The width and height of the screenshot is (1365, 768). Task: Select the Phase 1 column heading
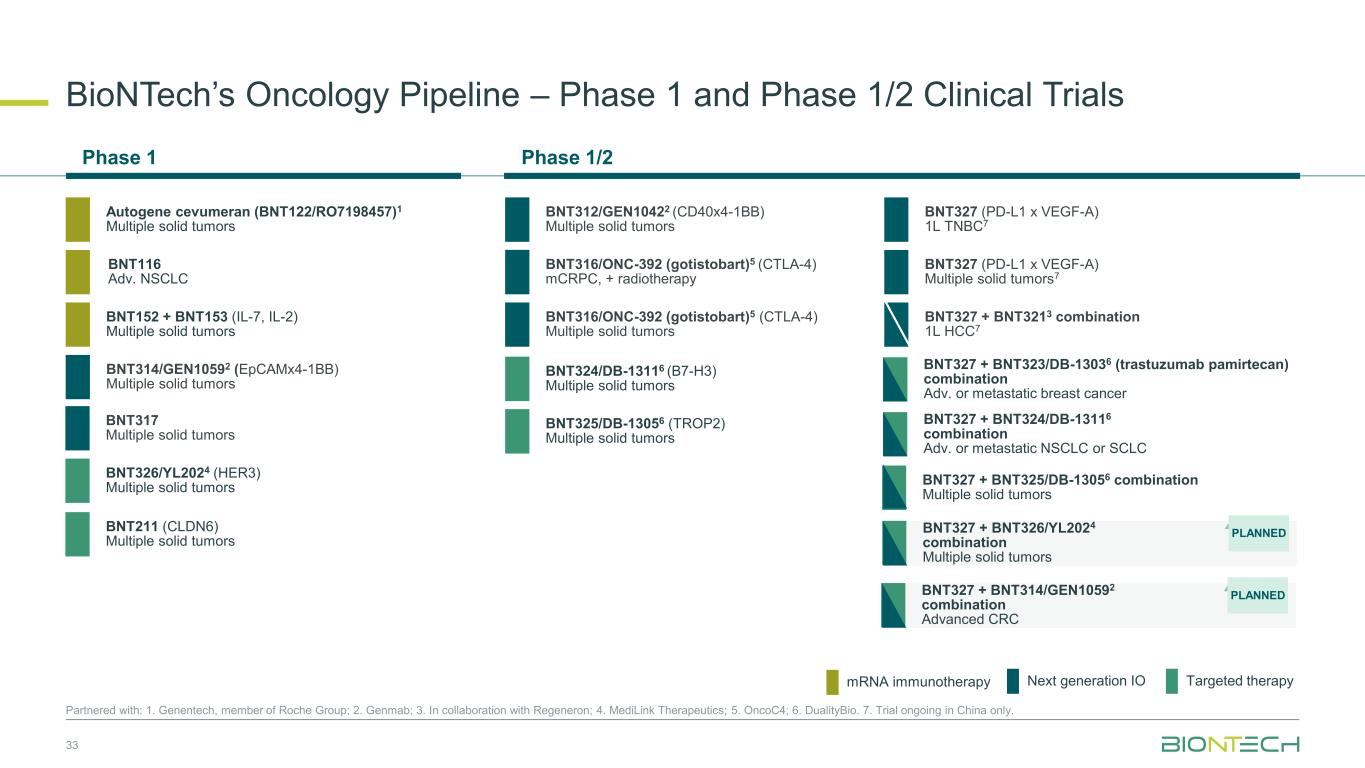[x=119, y=157]
